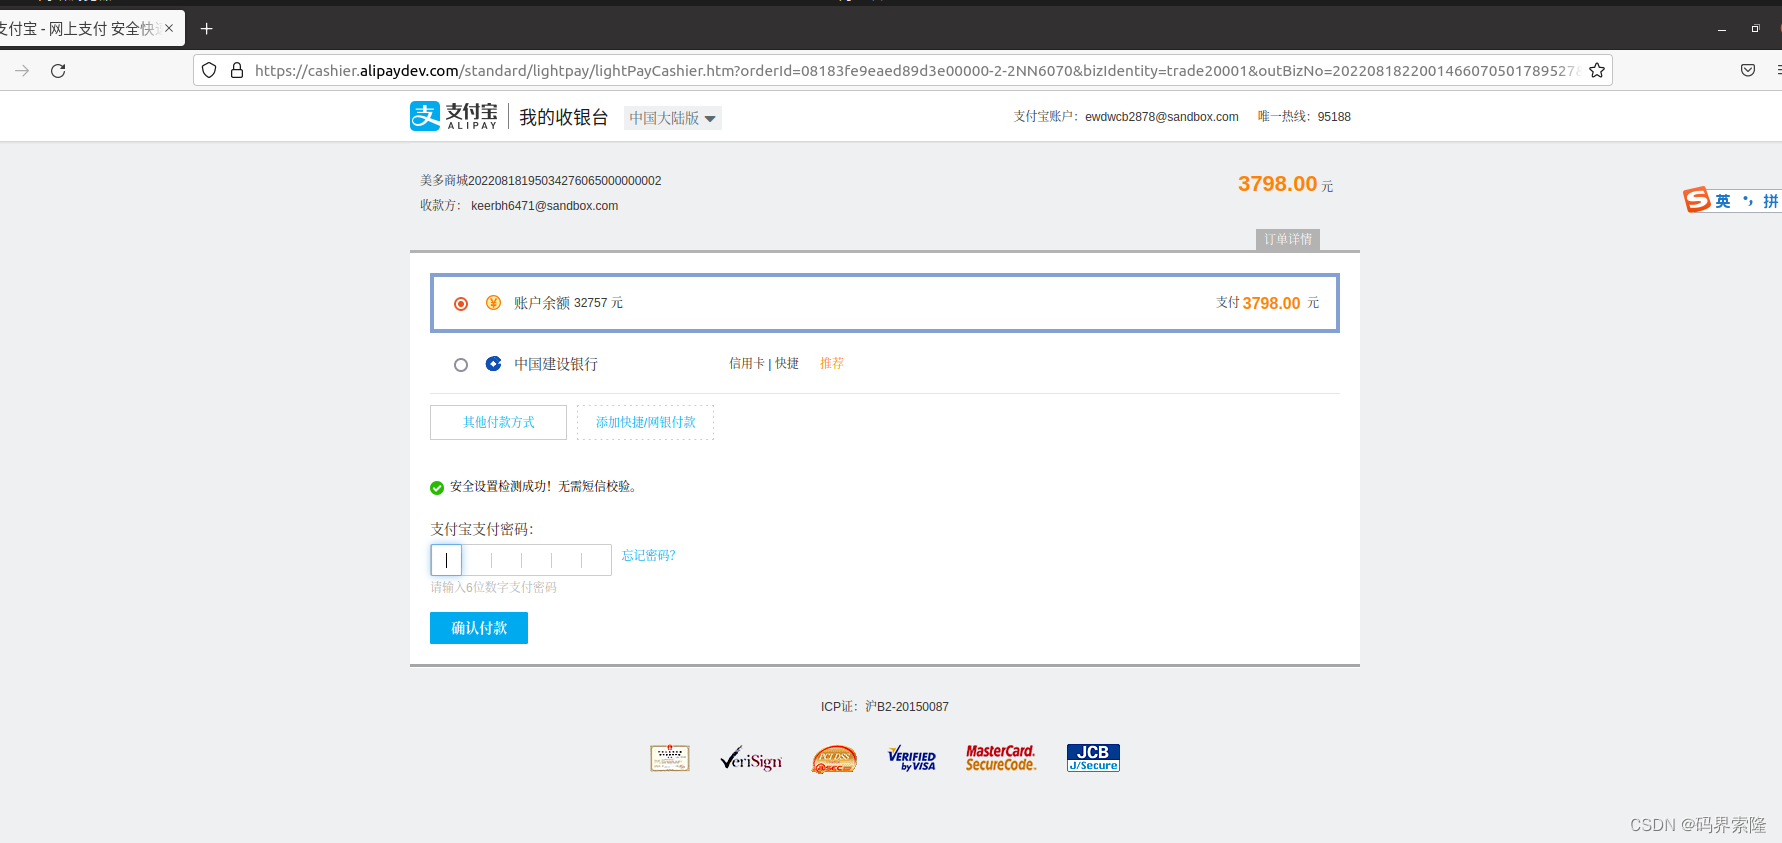Click 添加快捷/网银付款 button
Image resolution: width=1782 pixels, height=843 pixels.
645,422
